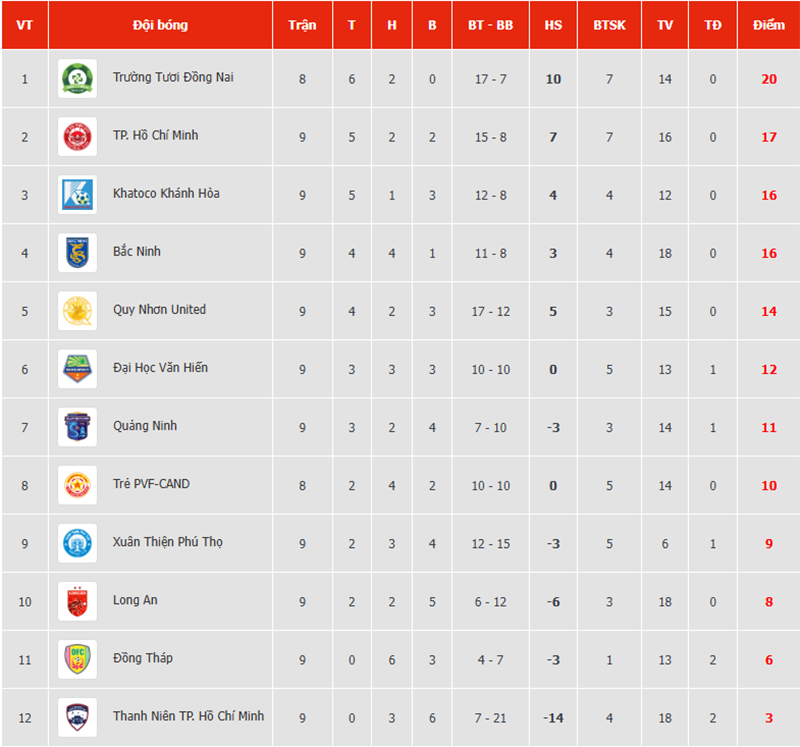Open the Quy Nhơn United team name
Viewport: 800px width, 747px height.
click(x=159, y=310)
